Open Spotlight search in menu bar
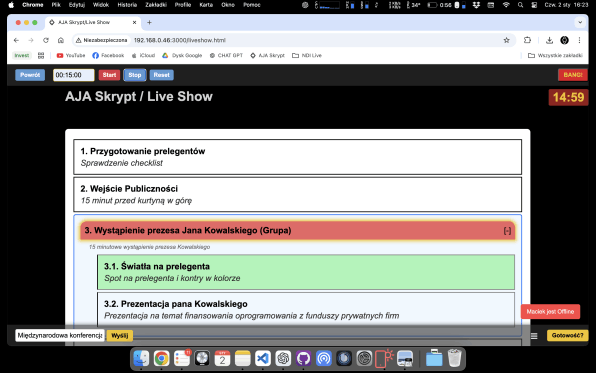The image size is (596, 373). 520,5
